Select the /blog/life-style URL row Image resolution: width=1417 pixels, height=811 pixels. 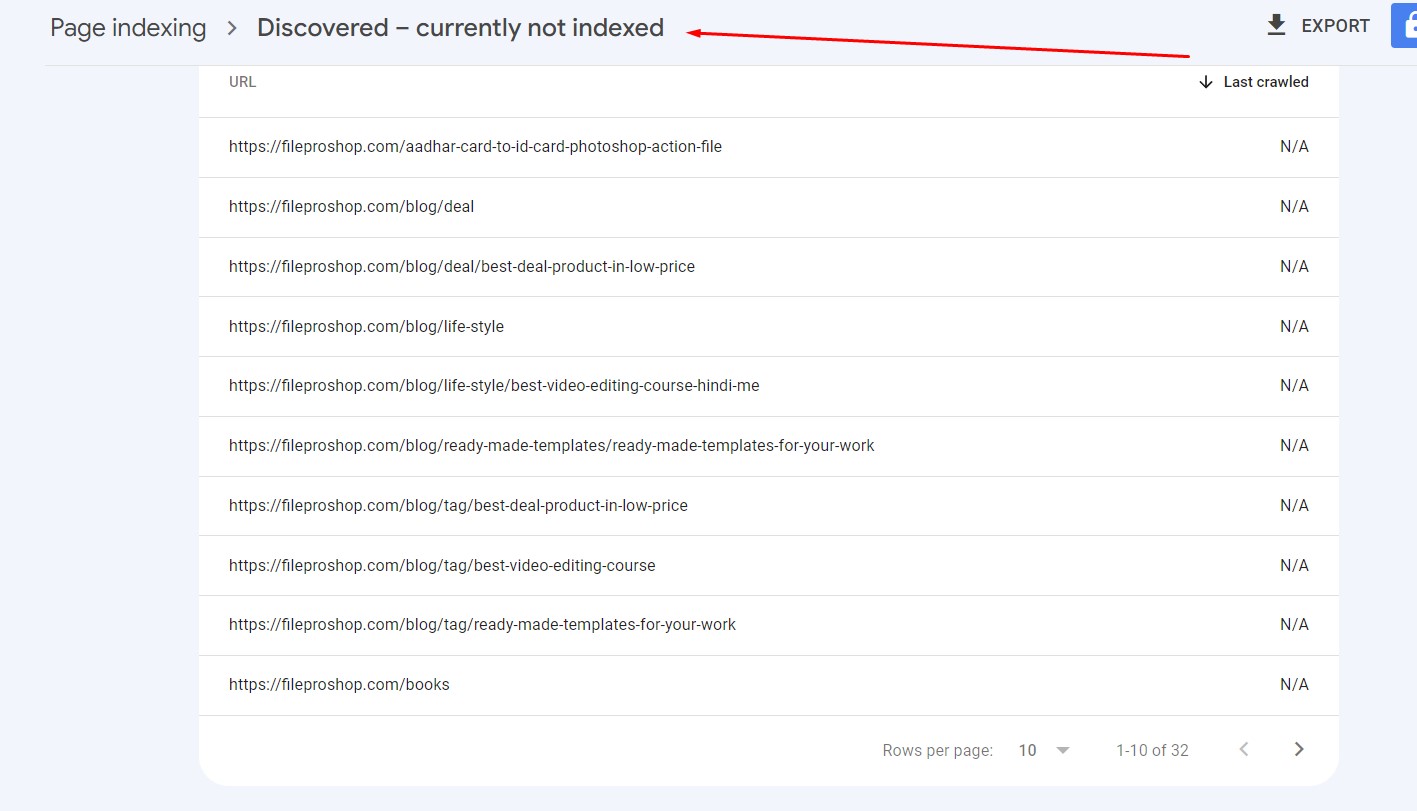click(x=366, y=327)
